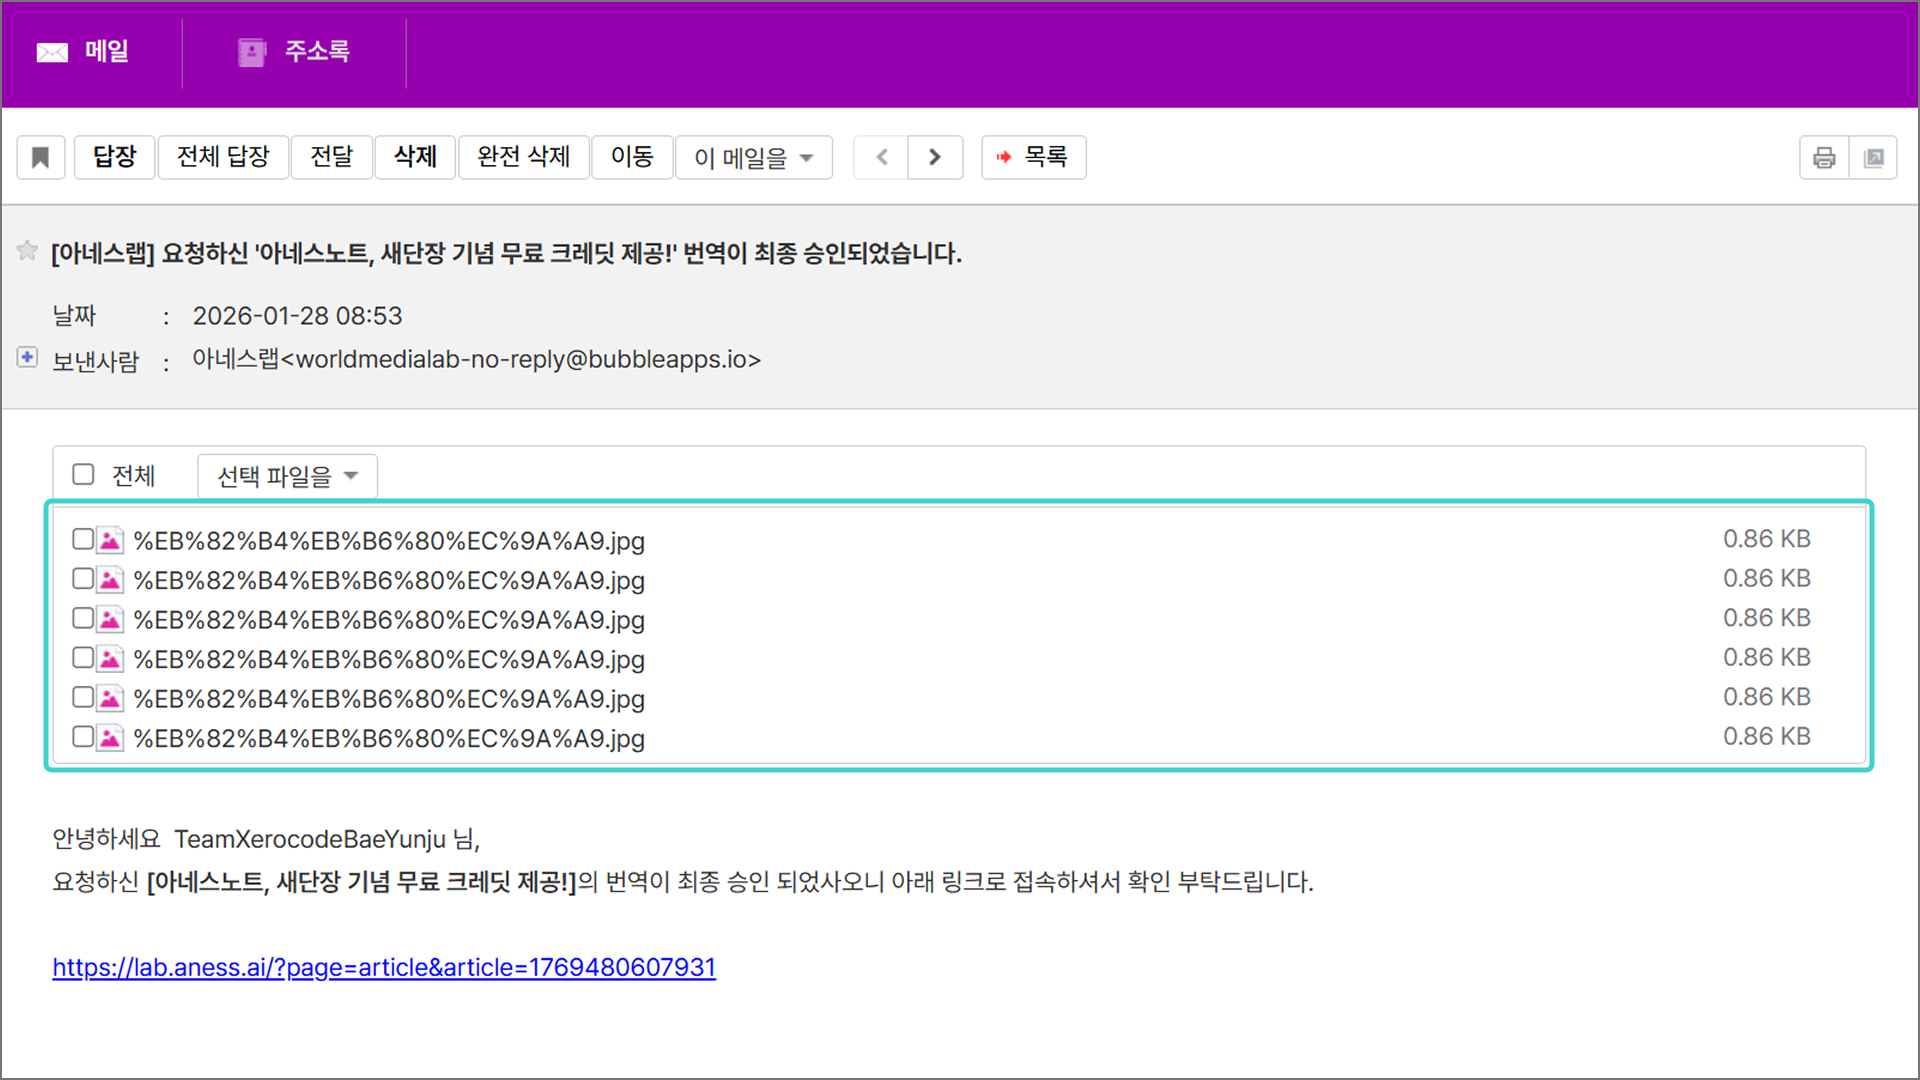The height and width of the screenshot is (1080, 1920).
Task: Click the 목록 list button
Action: point(1034,157)
